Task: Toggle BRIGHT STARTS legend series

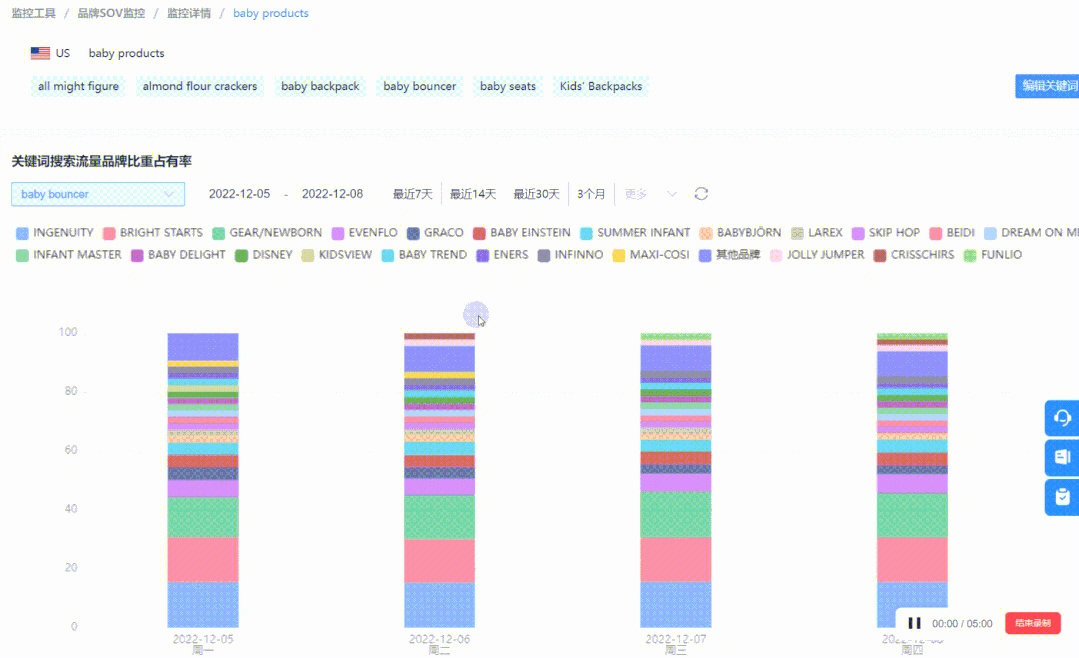Action: pos(153,233)
